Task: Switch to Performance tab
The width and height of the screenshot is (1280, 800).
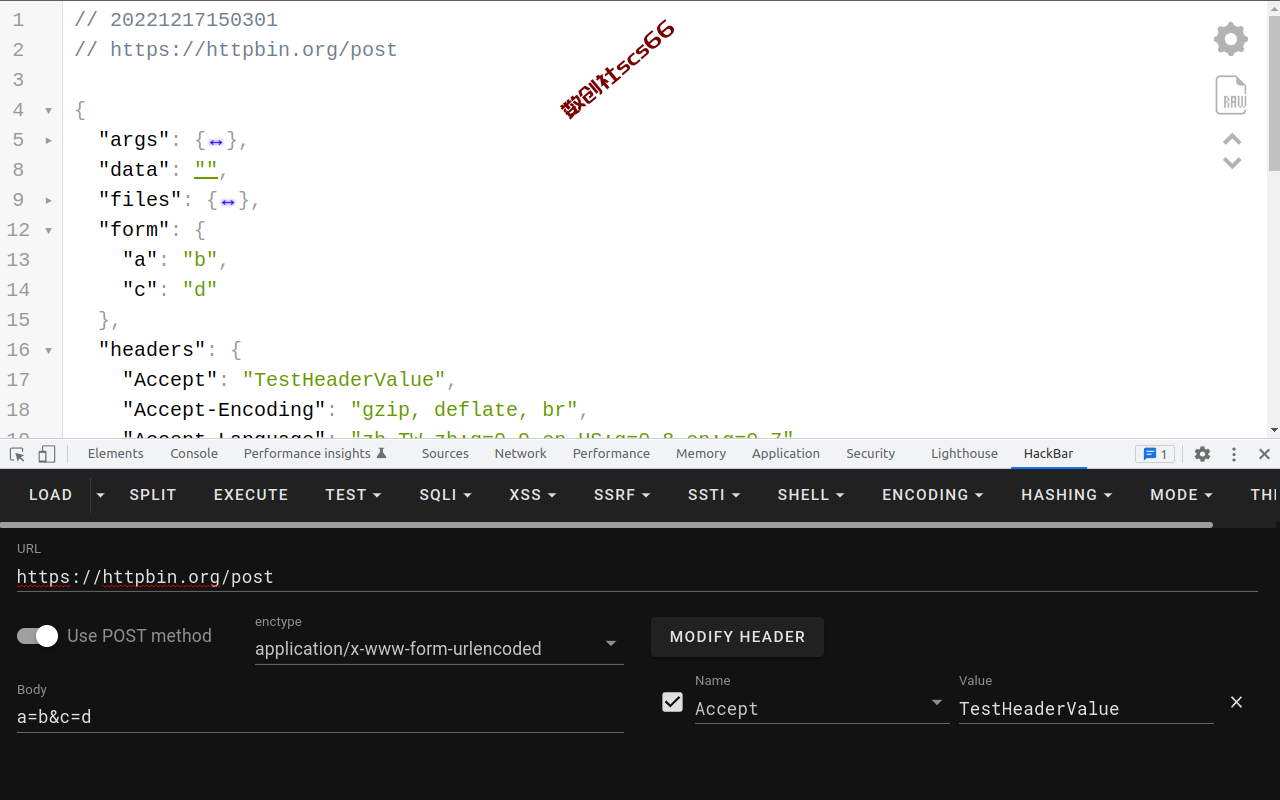Action: (611, 454)
